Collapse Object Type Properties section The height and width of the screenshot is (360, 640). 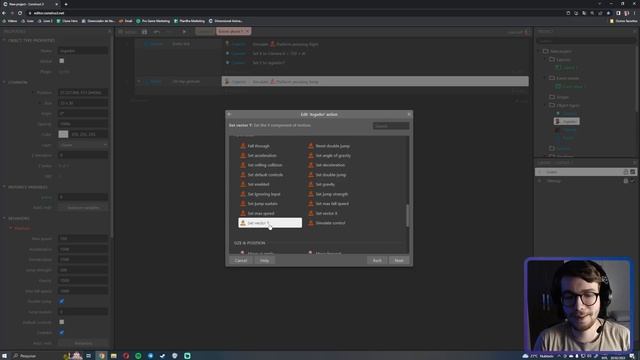click(x=4, y=40)
